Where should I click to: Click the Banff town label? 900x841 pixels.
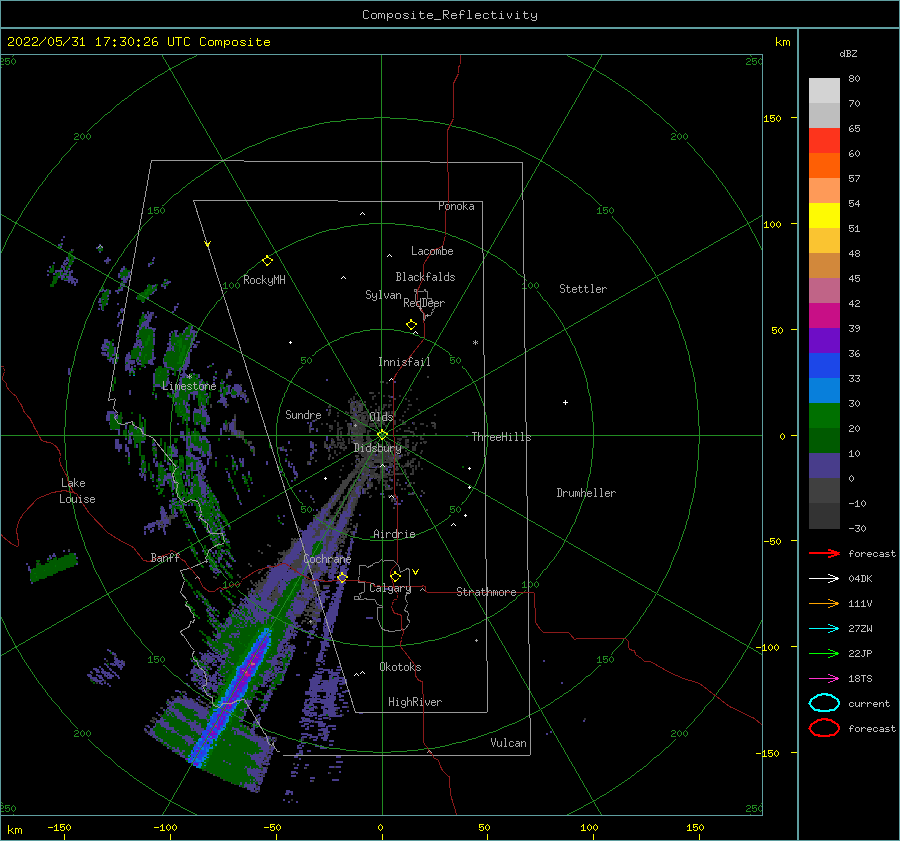[165, 557]
